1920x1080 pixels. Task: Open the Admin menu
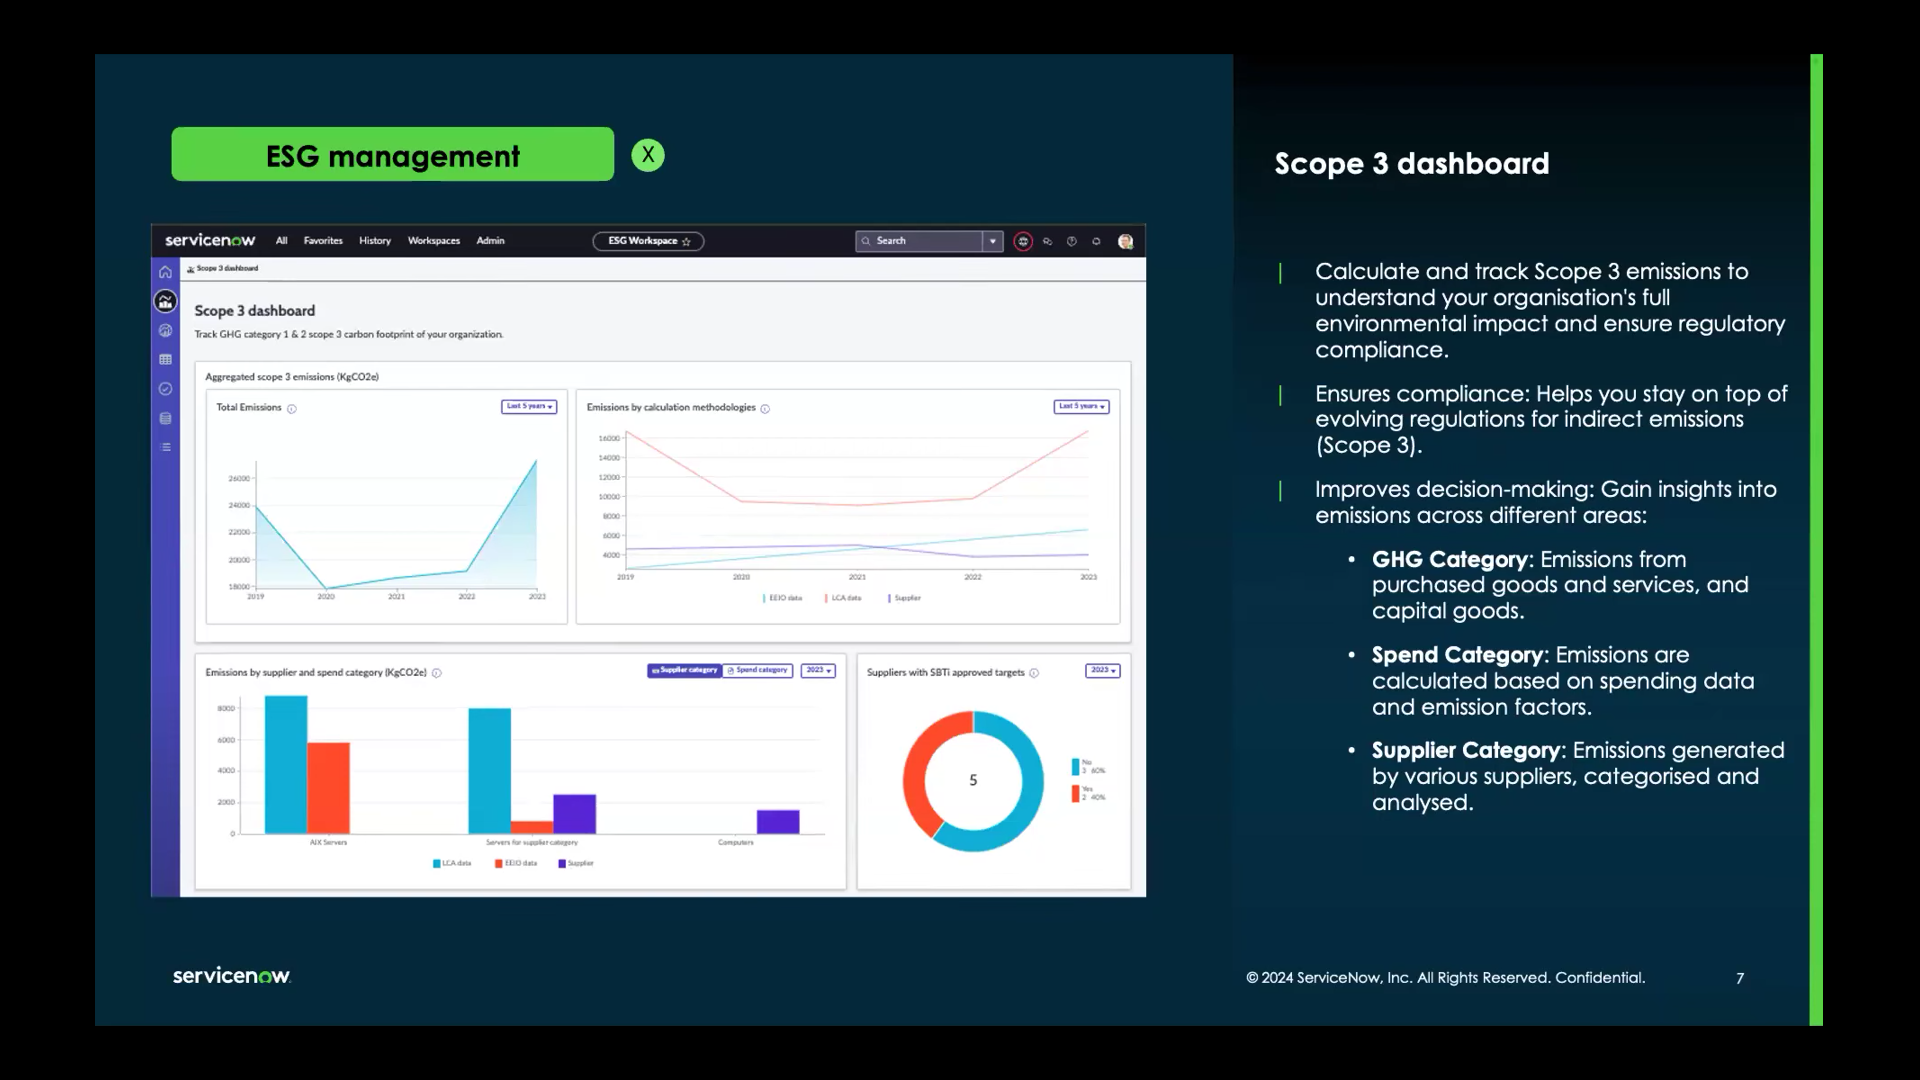pyautogui.click(x=490, y=241)
